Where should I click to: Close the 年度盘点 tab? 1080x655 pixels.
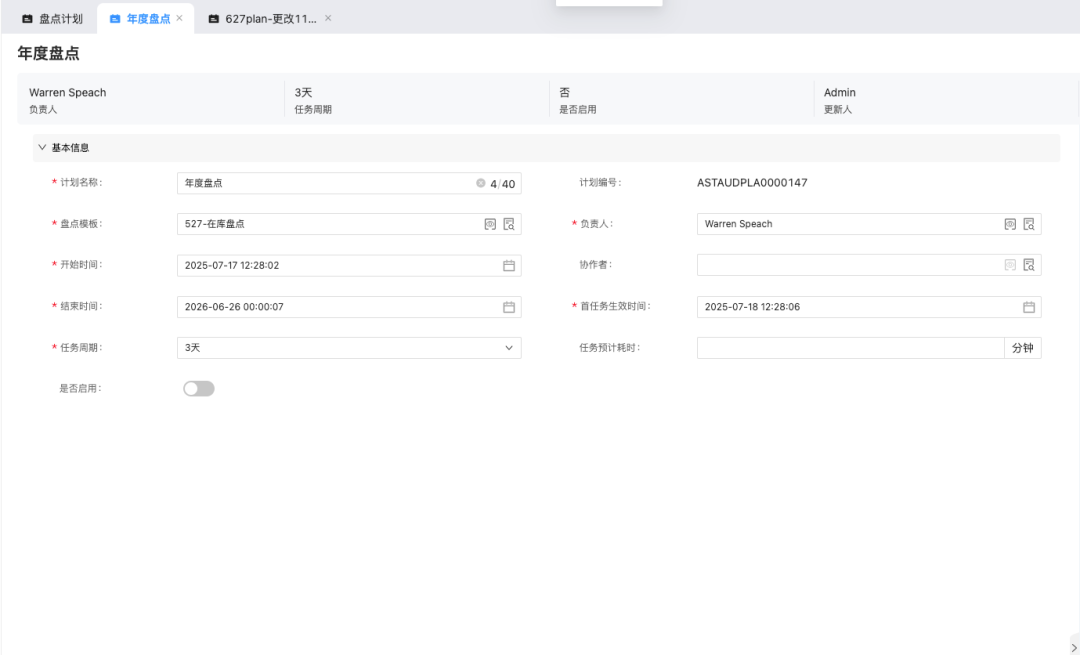tap(179, 19)
